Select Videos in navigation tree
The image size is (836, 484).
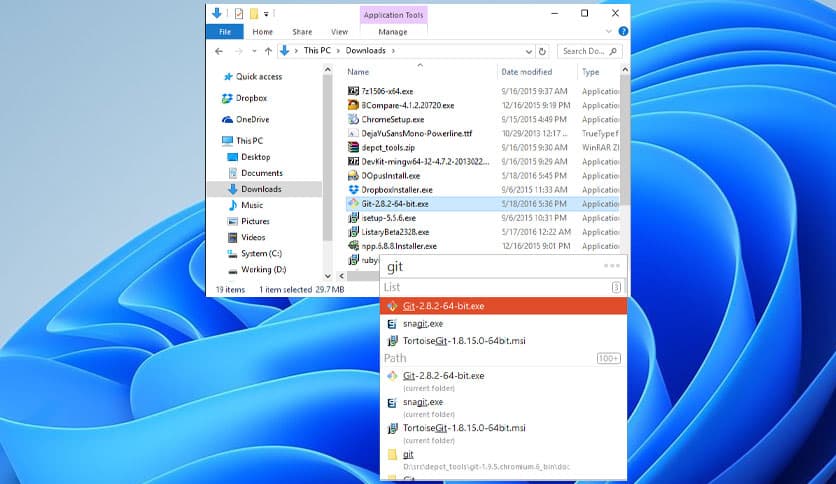253,237
